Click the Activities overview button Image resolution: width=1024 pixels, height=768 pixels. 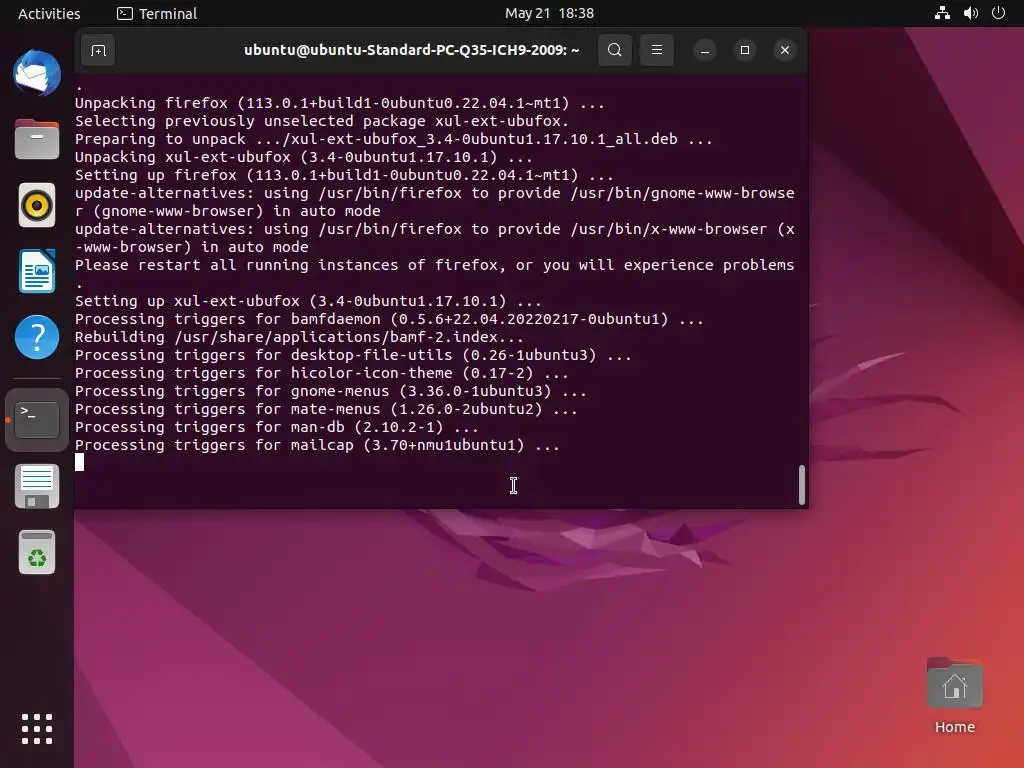tap(49, 13)
